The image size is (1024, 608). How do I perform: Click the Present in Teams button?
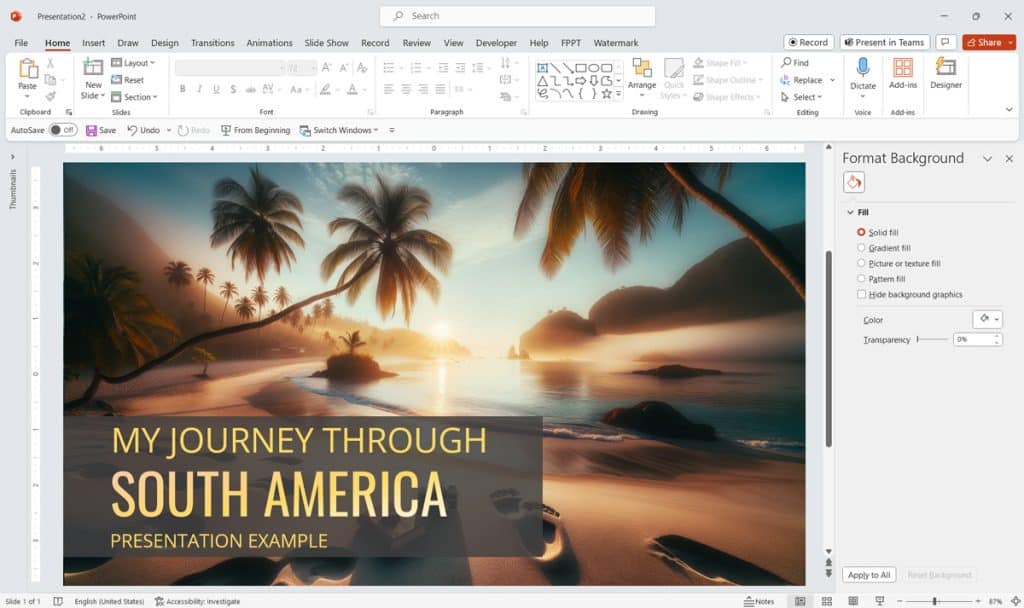(885, 42)
